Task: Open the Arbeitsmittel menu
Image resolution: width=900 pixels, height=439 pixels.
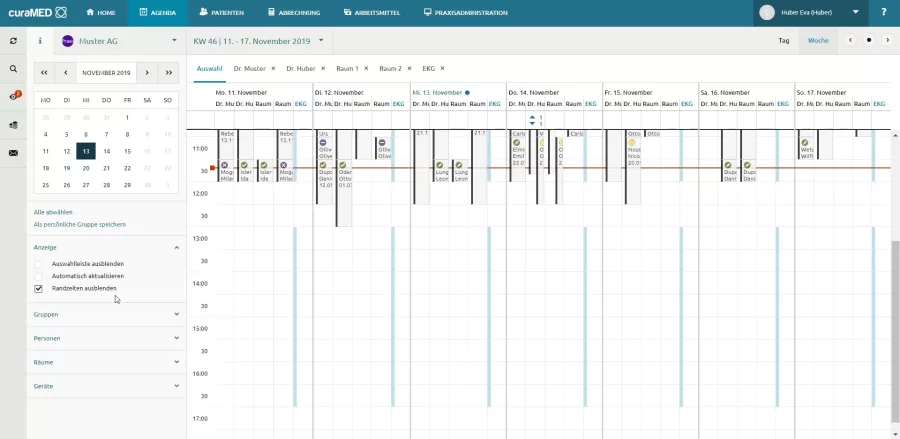Action: (371, 13)
